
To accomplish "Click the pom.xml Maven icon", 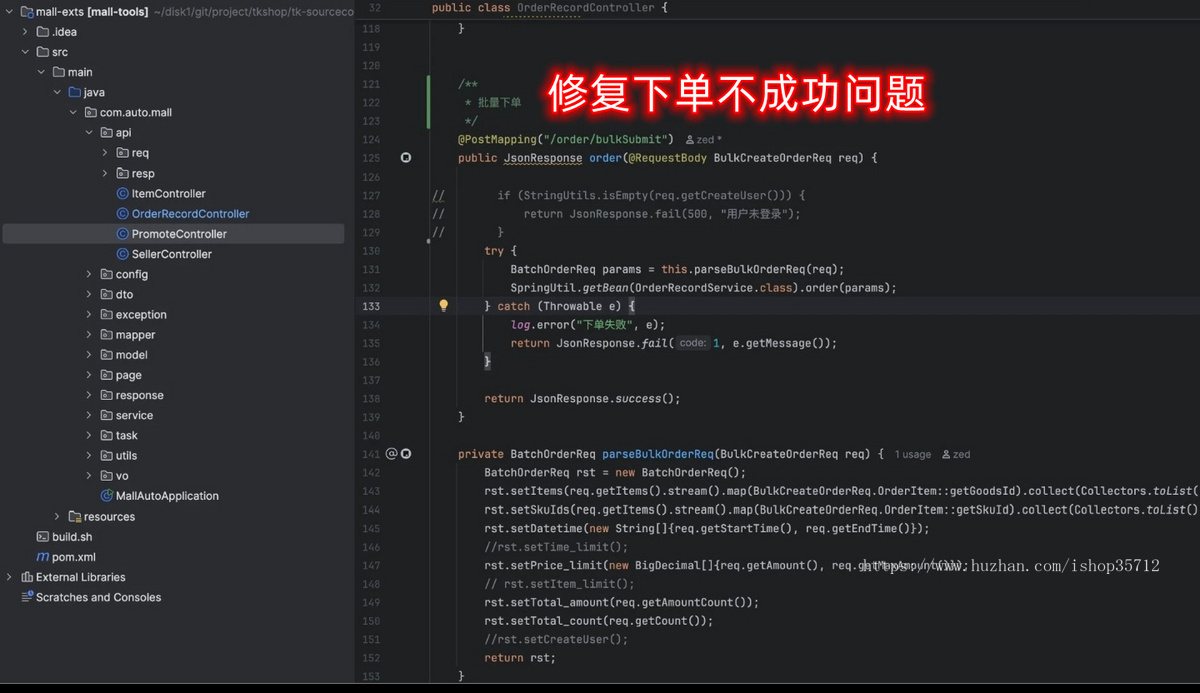I will coord(43,557).
